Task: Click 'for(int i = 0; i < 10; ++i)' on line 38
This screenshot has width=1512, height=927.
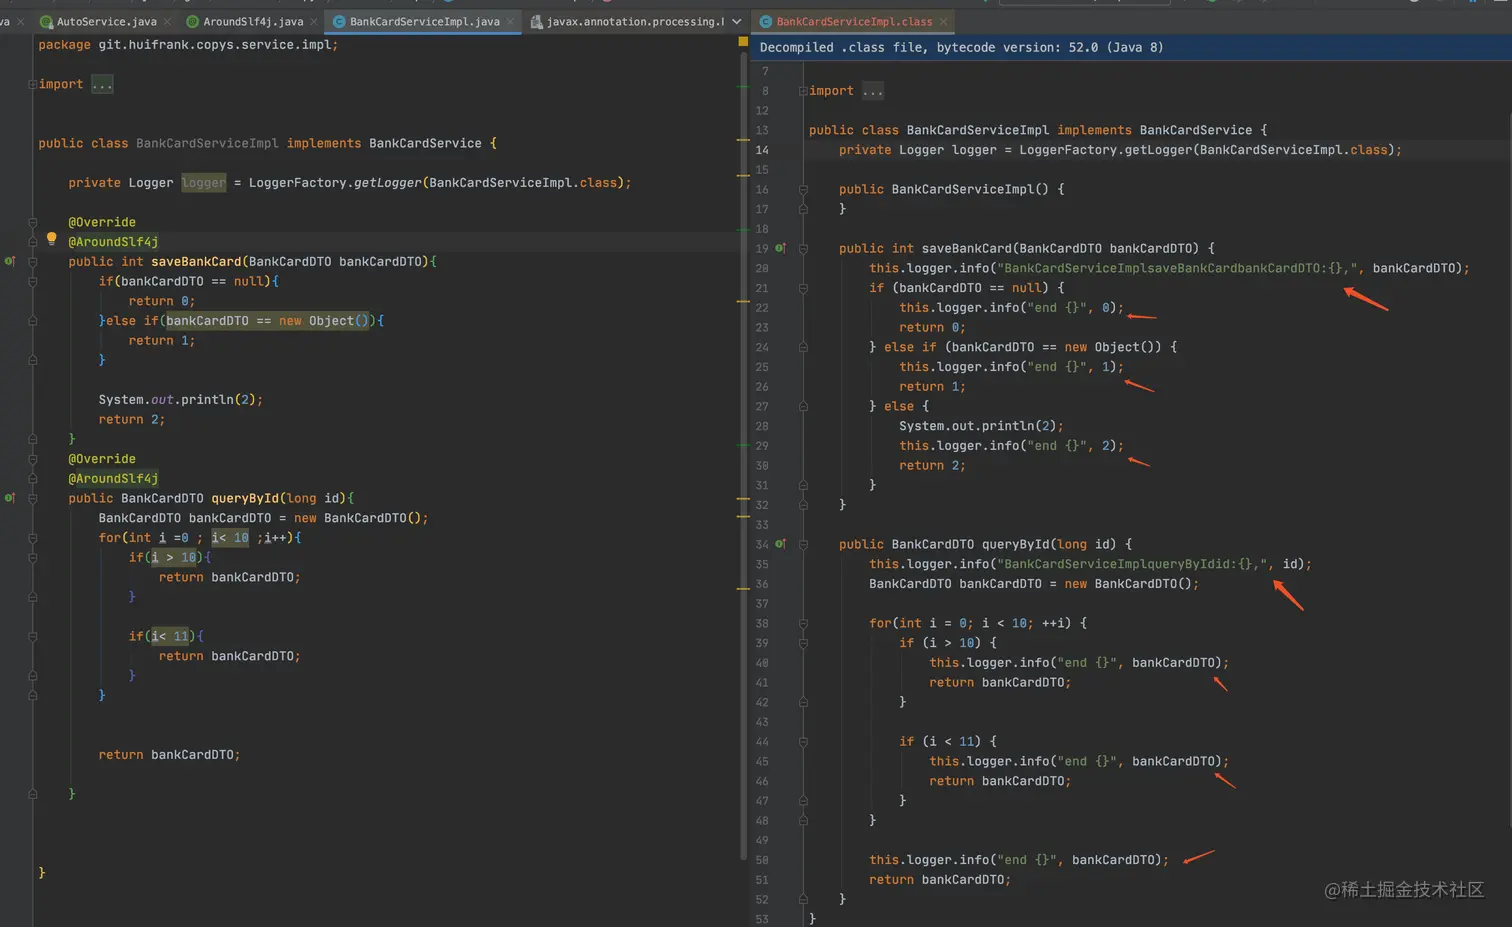Action: coord(970,623)
